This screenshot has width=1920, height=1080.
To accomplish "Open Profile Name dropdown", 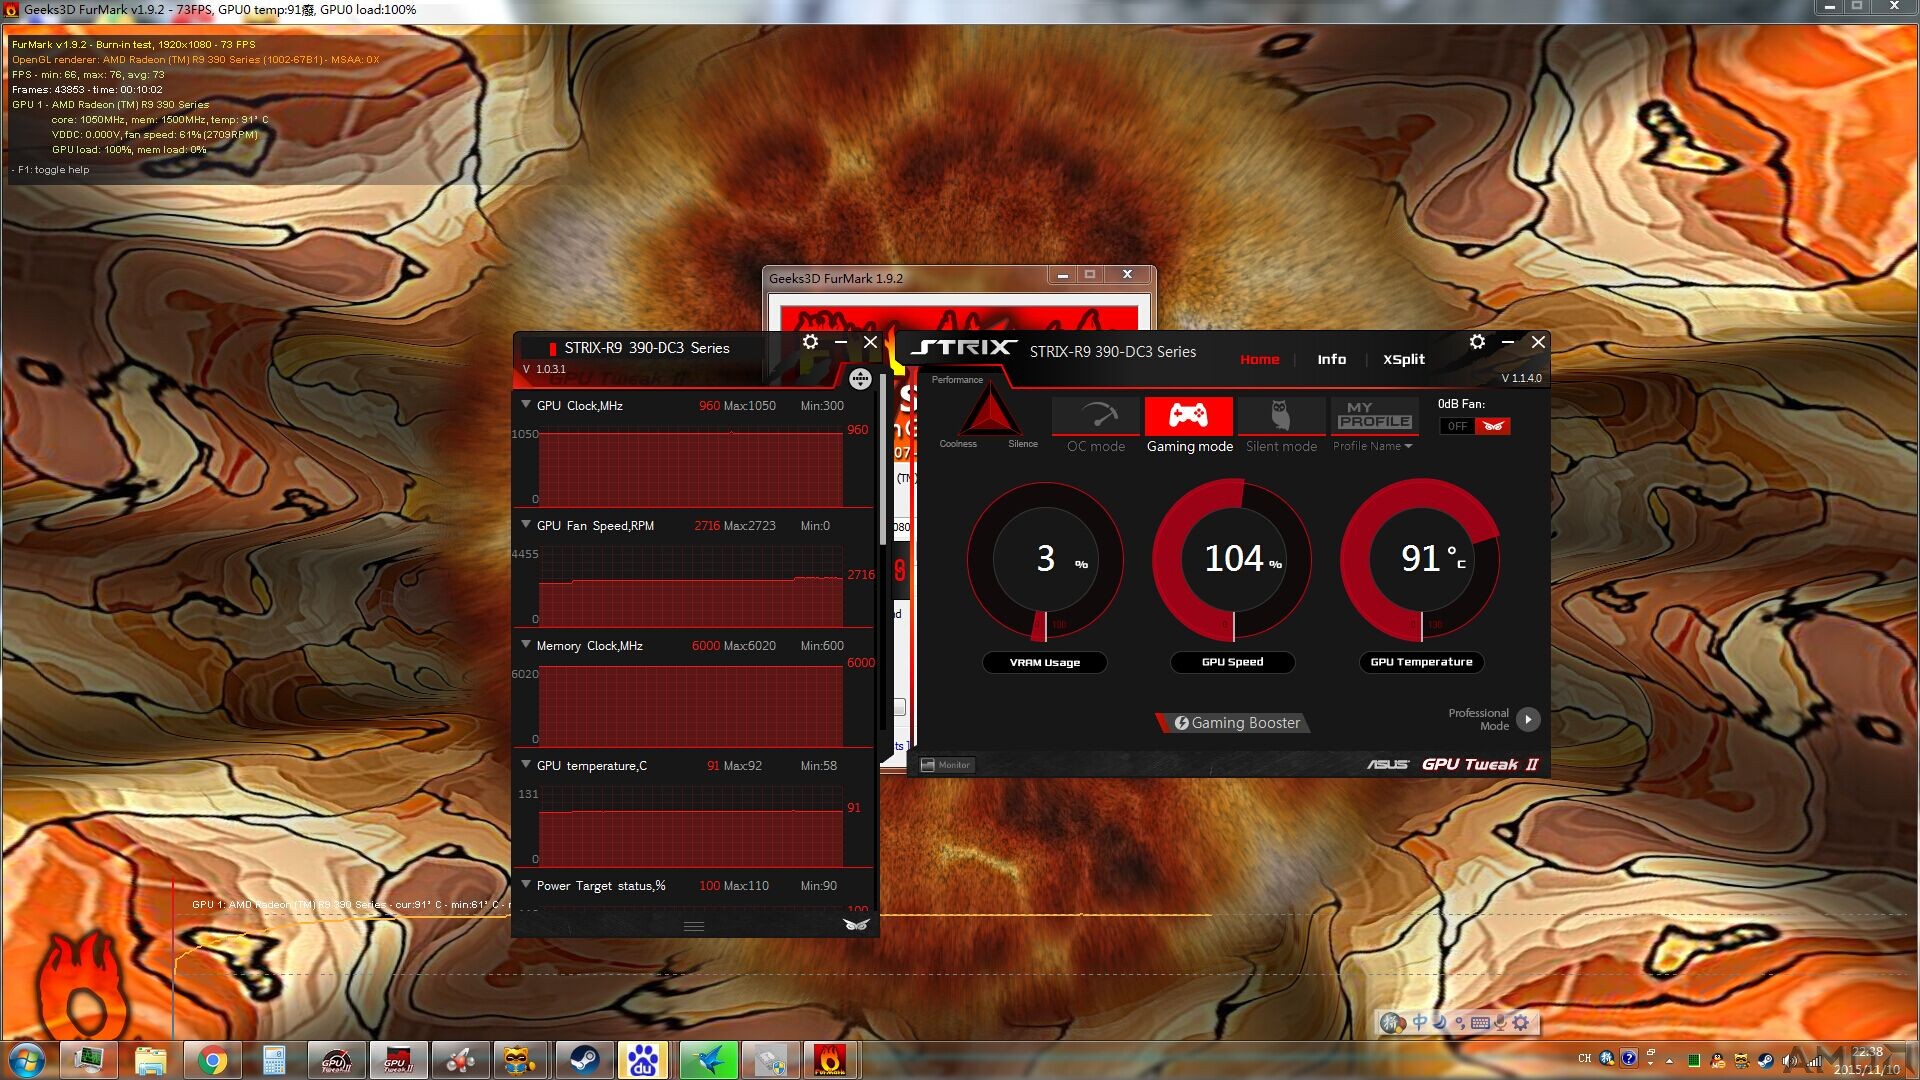I will pos(1373,446).
